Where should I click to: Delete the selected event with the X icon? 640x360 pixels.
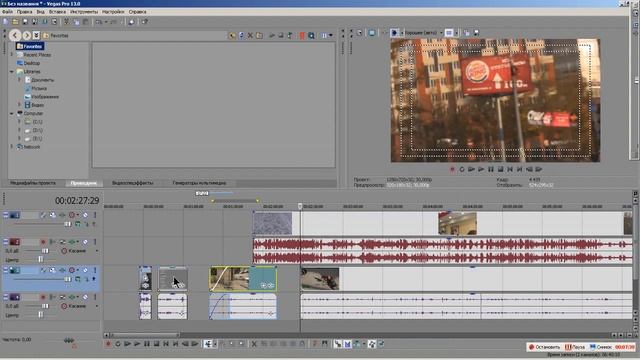coord(254,344)
